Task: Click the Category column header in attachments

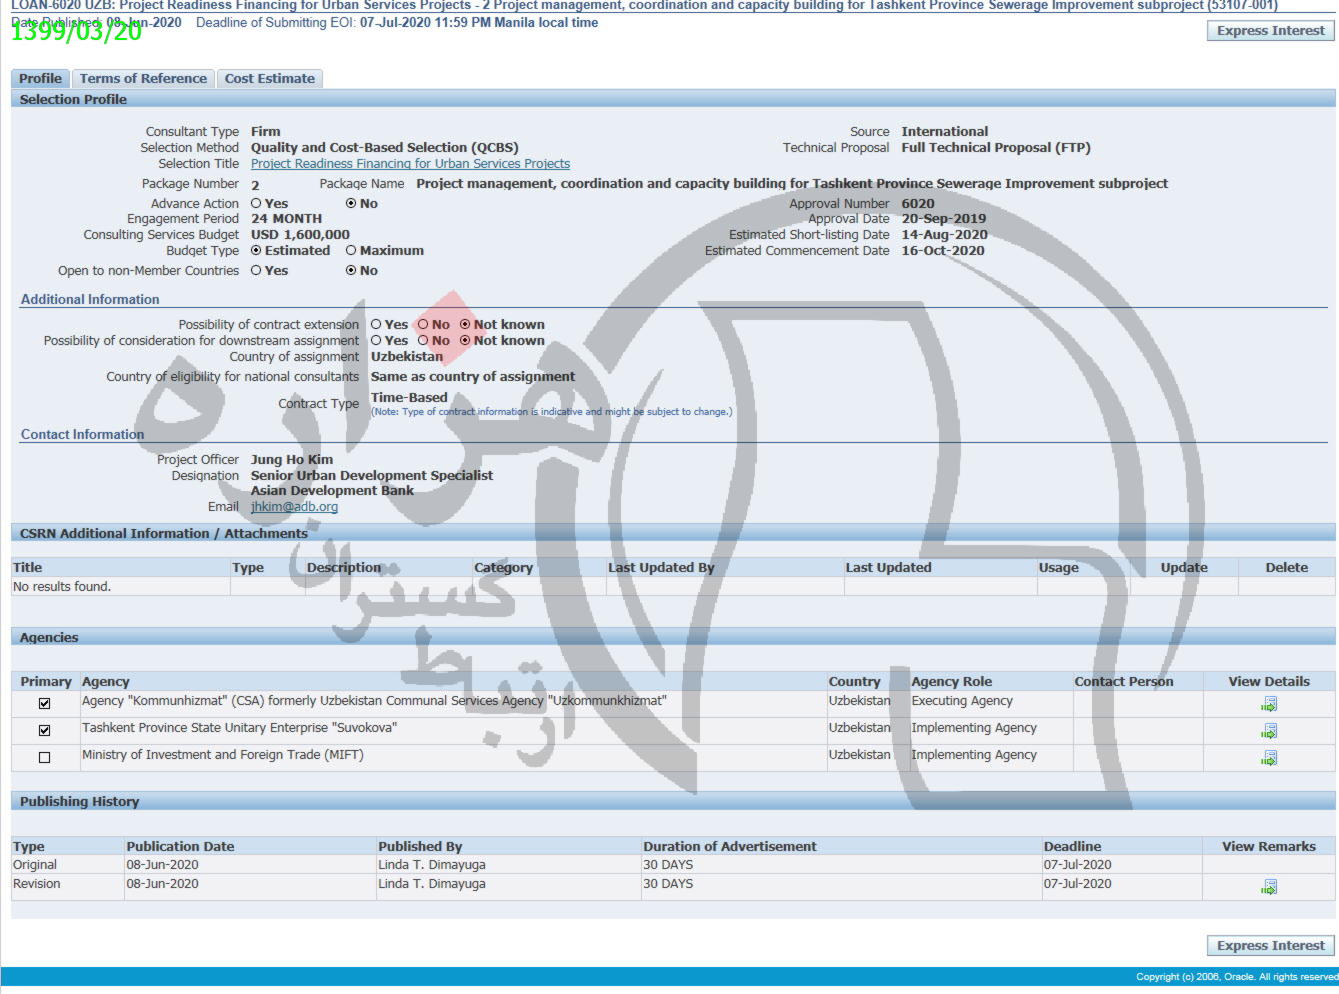Action: 503,567
